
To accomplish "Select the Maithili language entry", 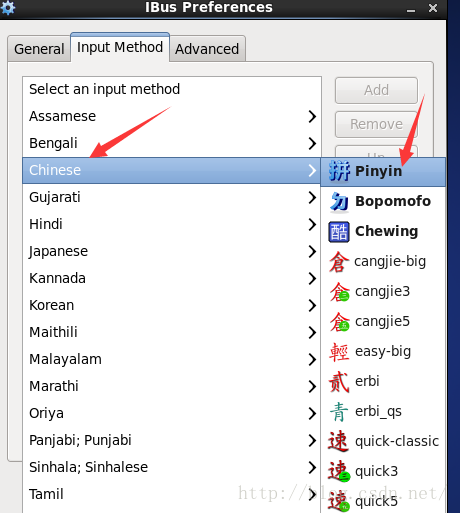I will [172, 332].
